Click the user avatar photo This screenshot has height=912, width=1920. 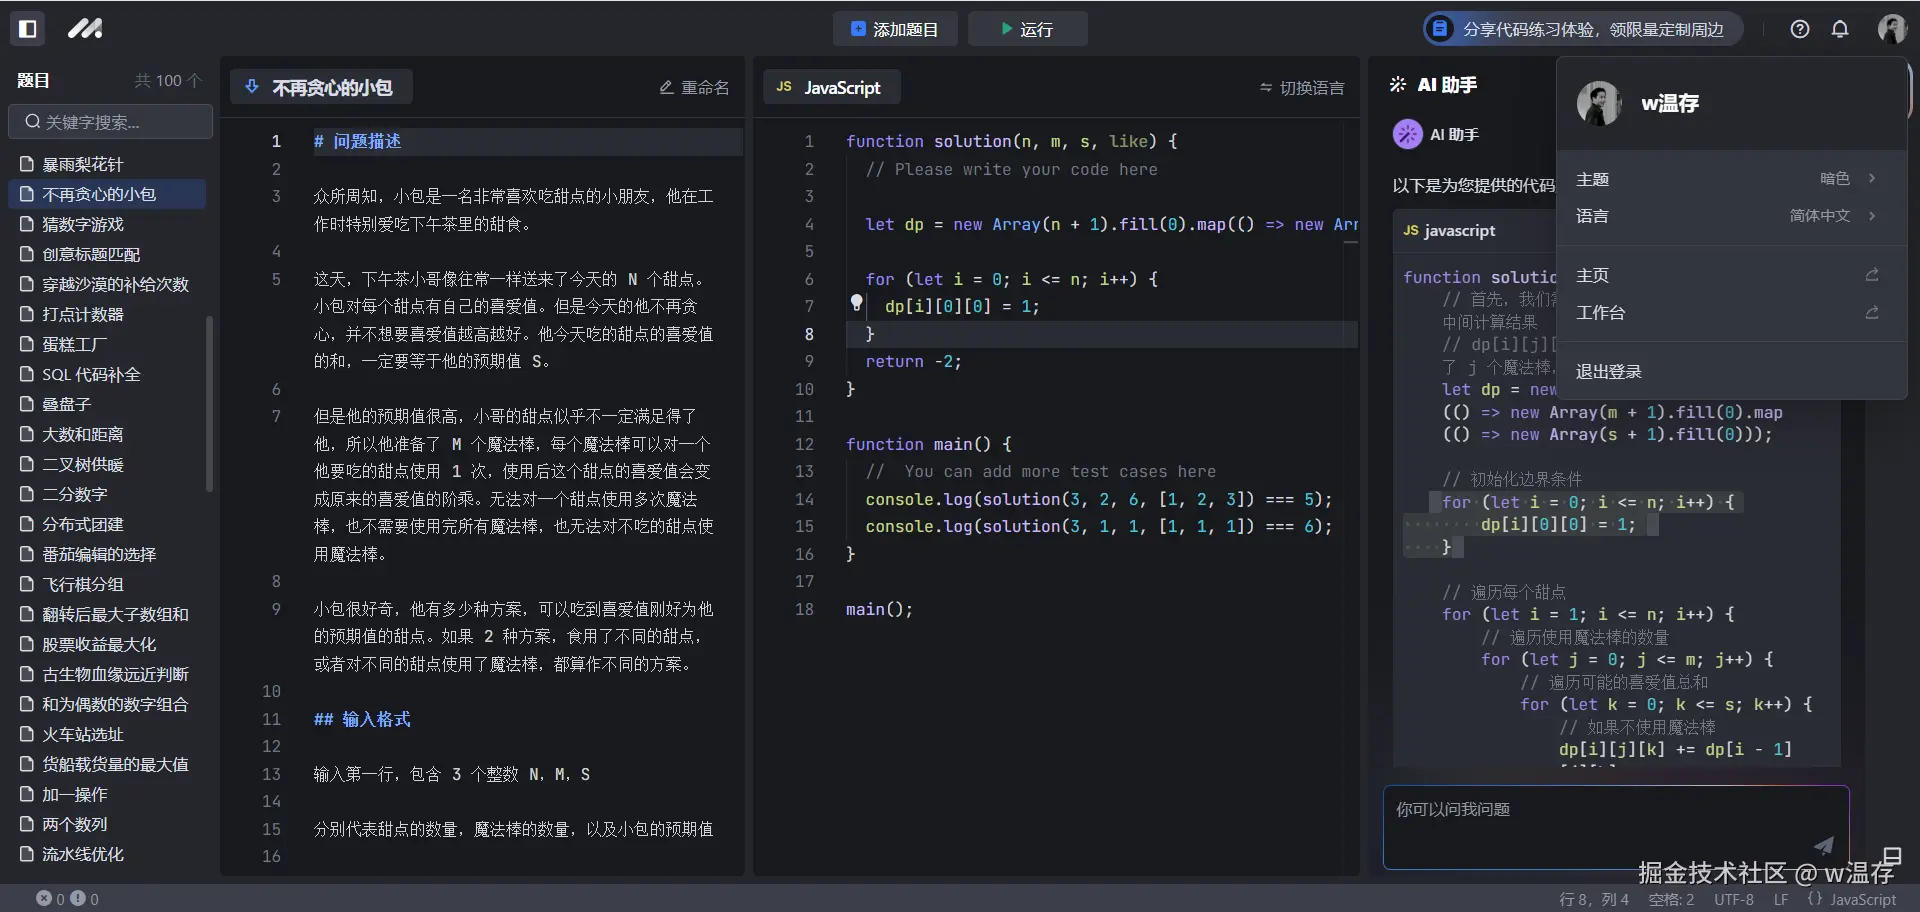pos(1891,28)
